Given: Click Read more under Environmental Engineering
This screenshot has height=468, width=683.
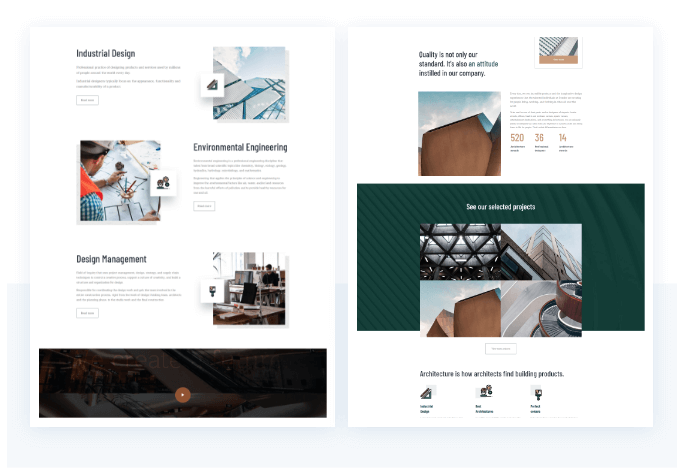Looking at the screenshot, I should click(204, 206).
